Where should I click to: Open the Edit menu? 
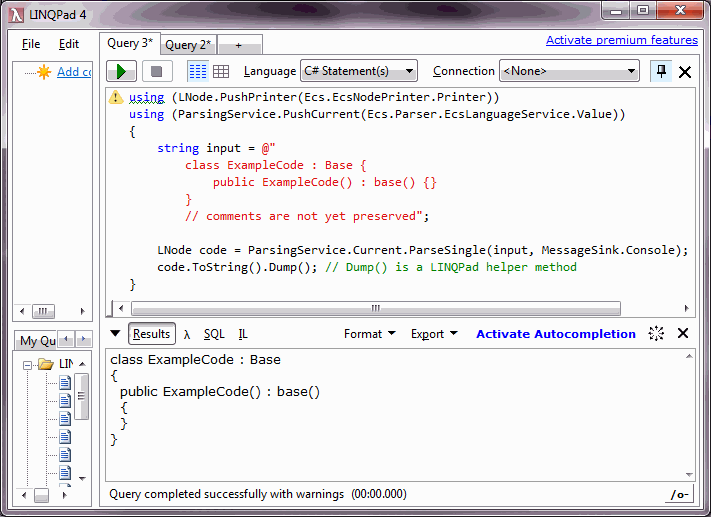68,44
